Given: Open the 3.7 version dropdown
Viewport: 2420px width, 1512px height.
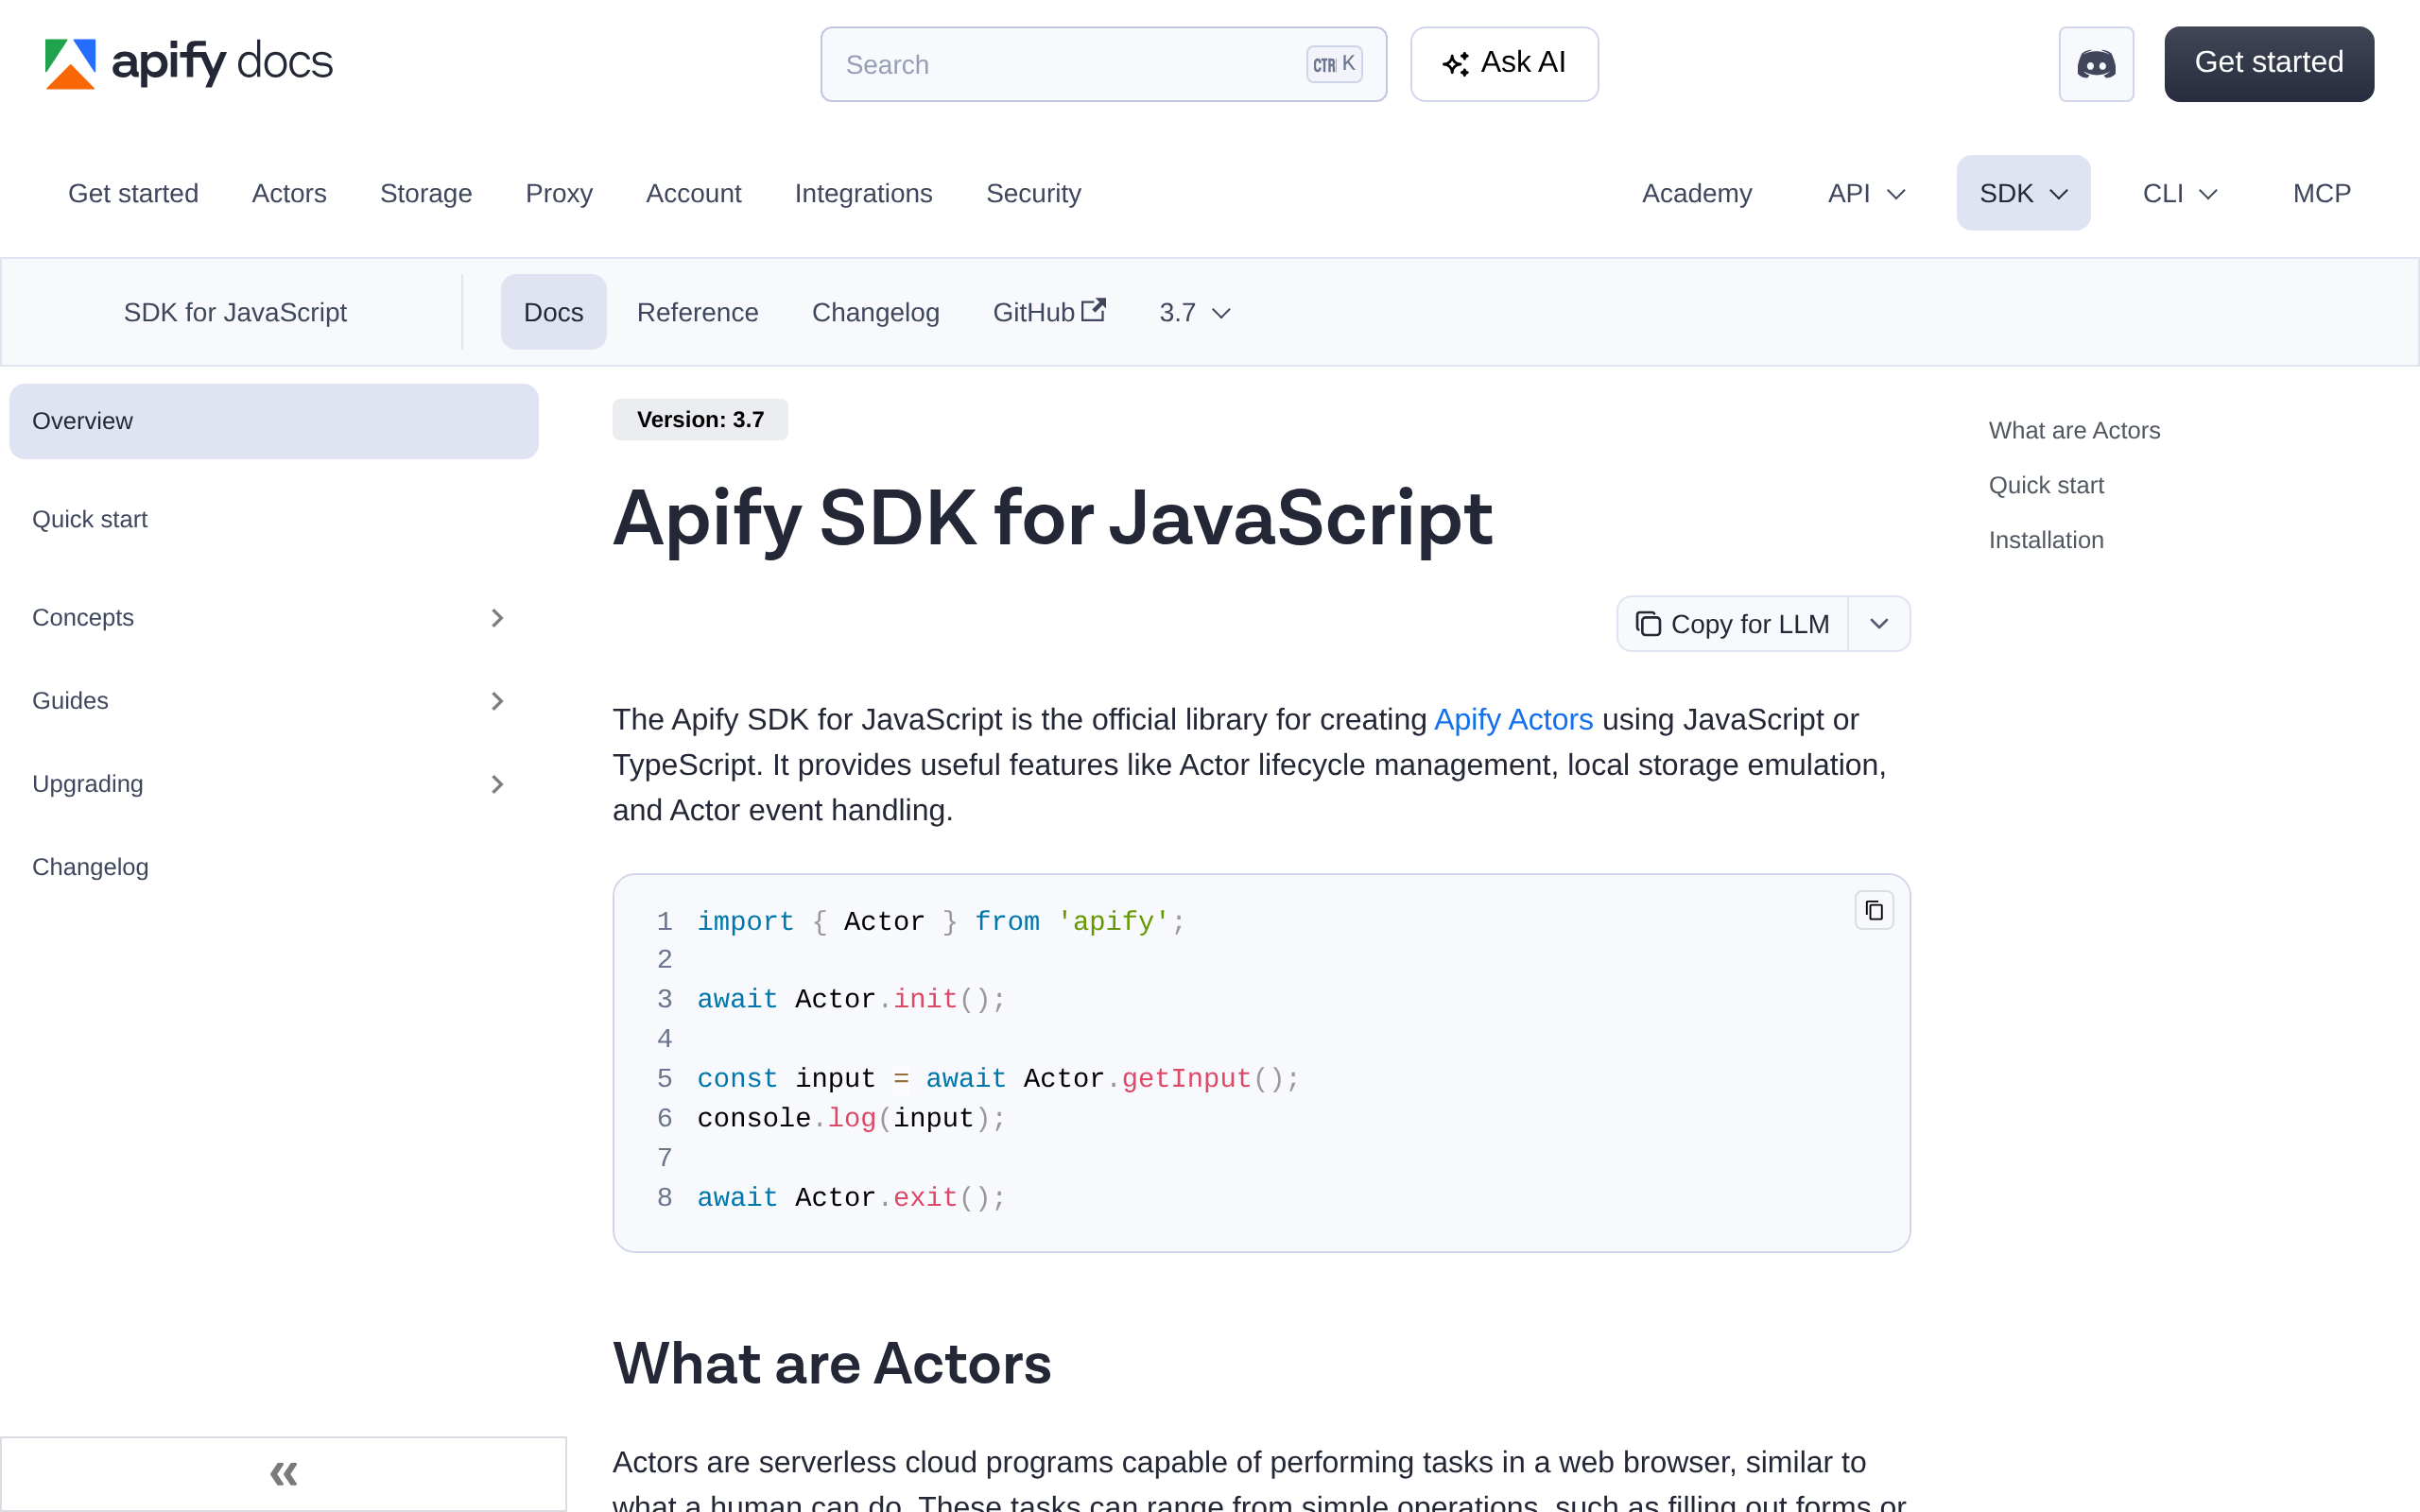Looking at the screenshot, I should tap(1194, 312).
